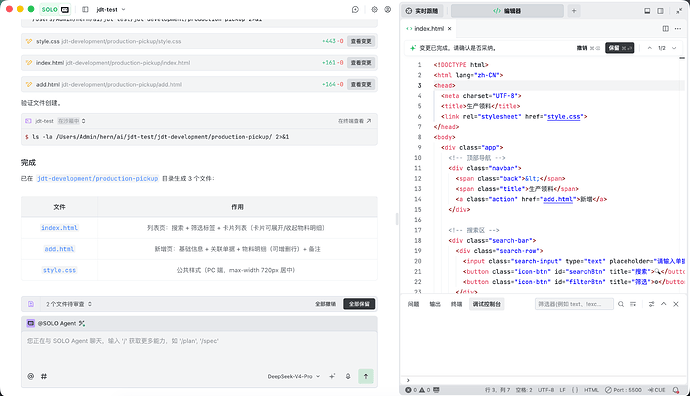Change the HTML language mode

(591, 390)
